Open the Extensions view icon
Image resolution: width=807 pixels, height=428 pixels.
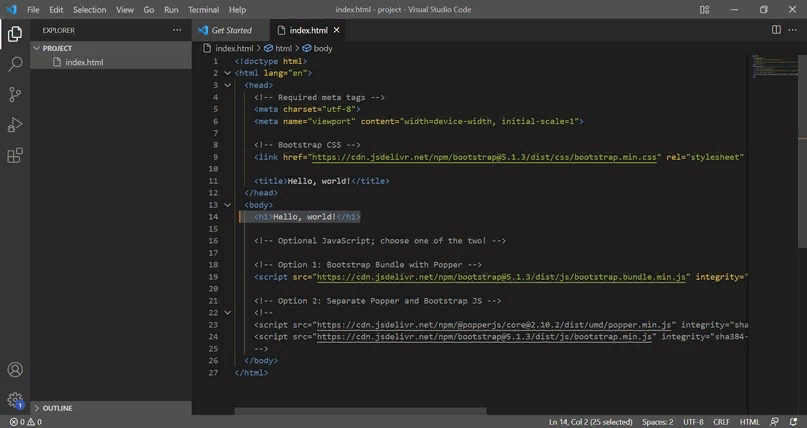[15, 155]
